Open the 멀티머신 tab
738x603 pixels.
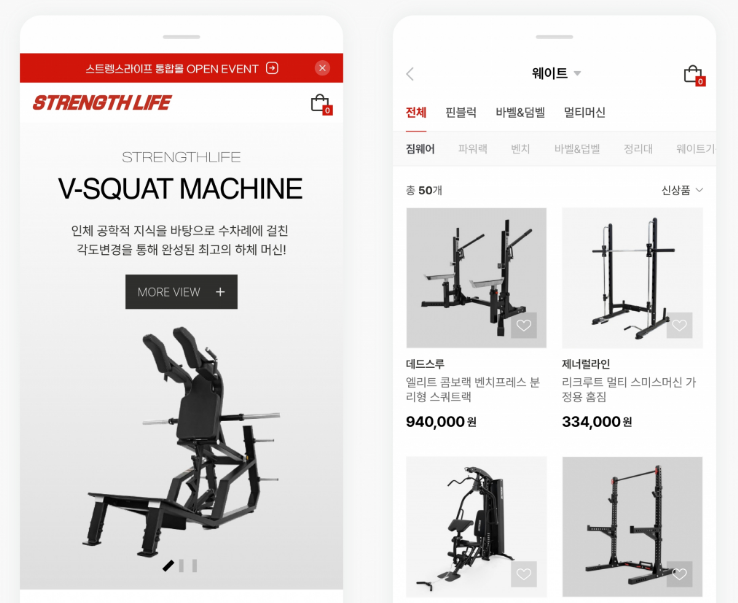[584, 113]
